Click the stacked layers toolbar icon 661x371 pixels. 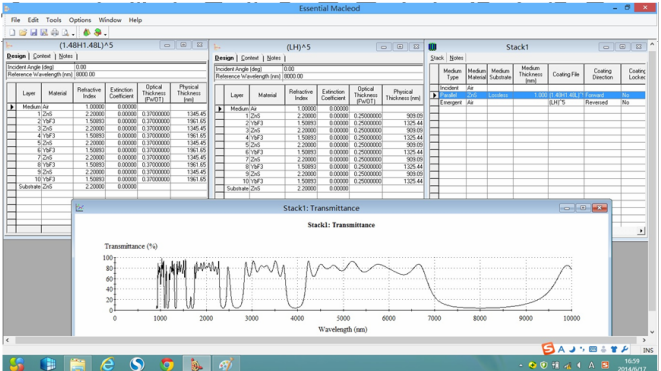tap(98, 32)
